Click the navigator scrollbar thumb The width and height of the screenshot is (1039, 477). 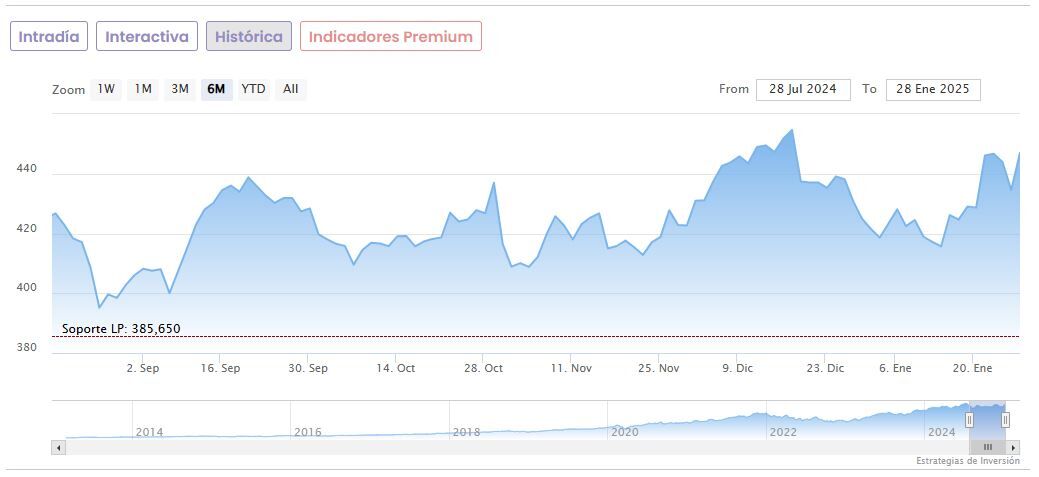coord(987,447)
